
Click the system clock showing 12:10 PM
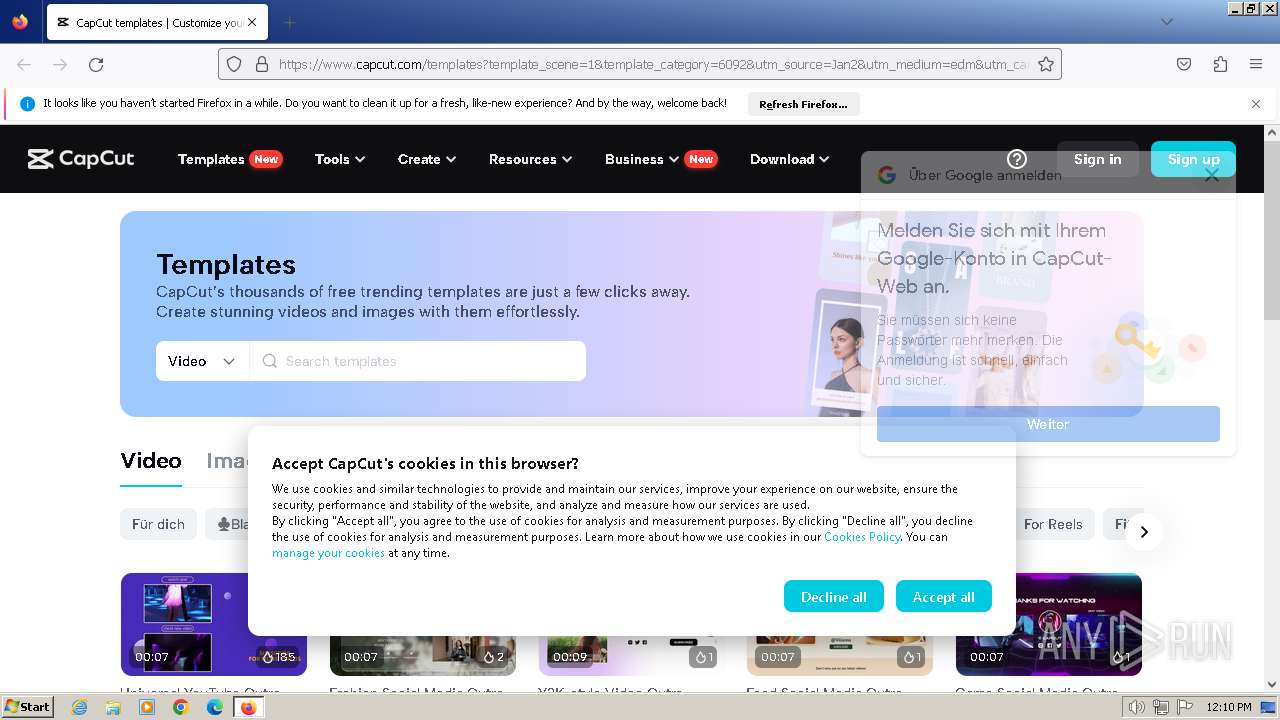tap(1229, 707)
